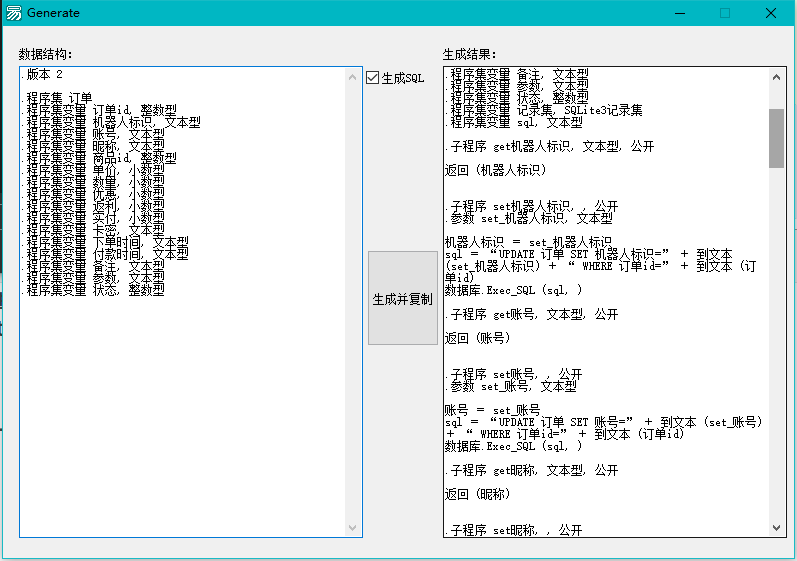This screenshot has width=797, height=561.
Task: Click the 生成结果 scrollbar thumb
Action: pyautogui.click(x=777, y=138)
